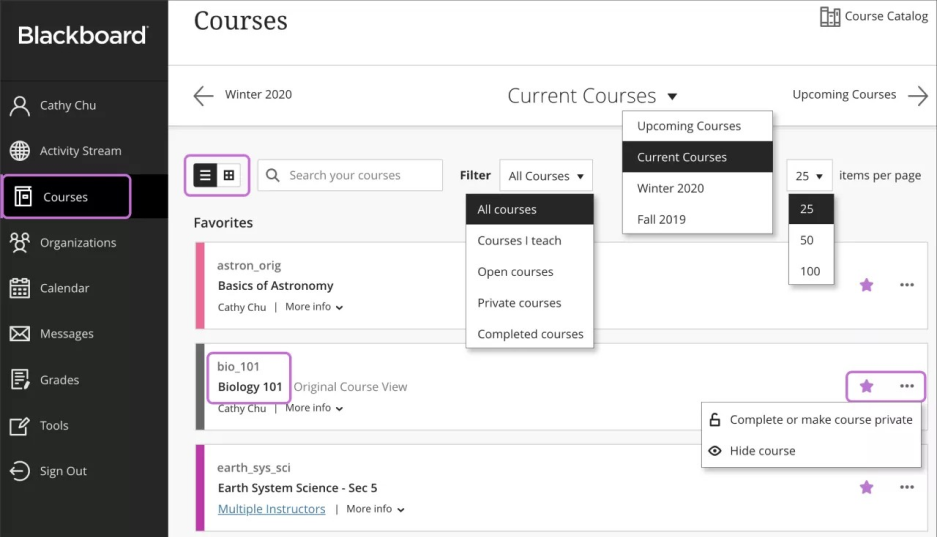Open Grades icon in sidebar
The width and height of the screenshot is (937, 537).
[20, 379]
